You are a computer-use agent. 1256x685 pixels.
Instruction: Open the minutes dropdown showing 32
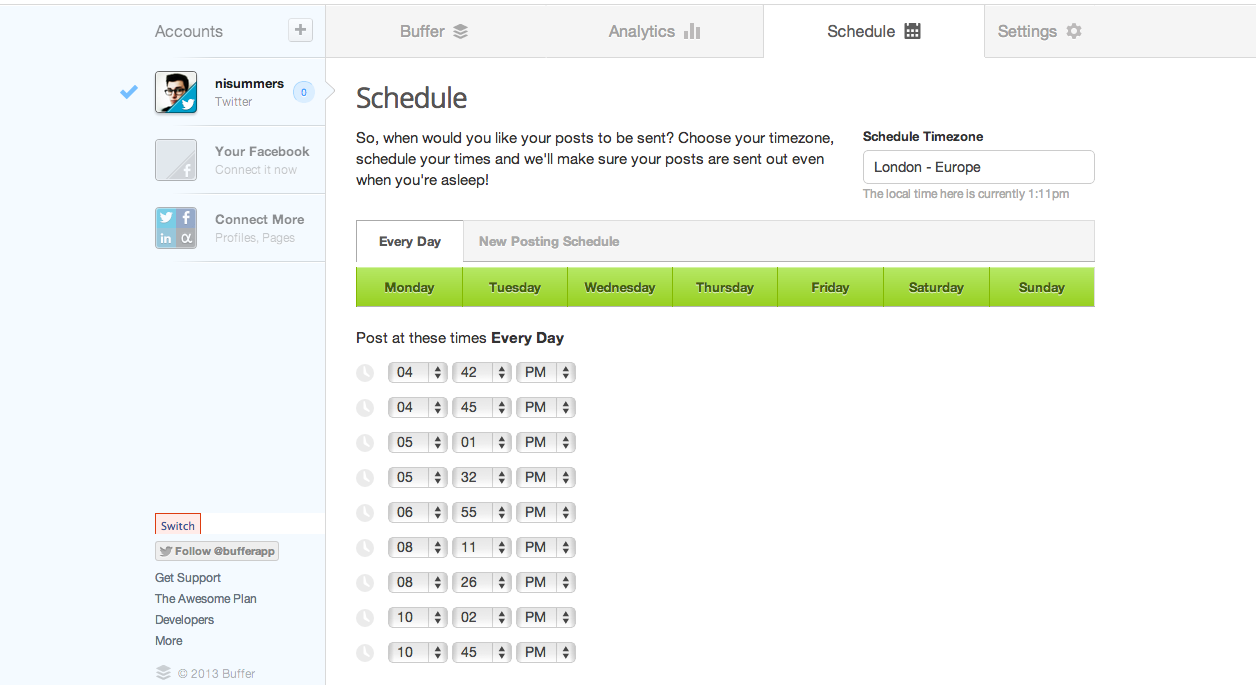point(481,477)
